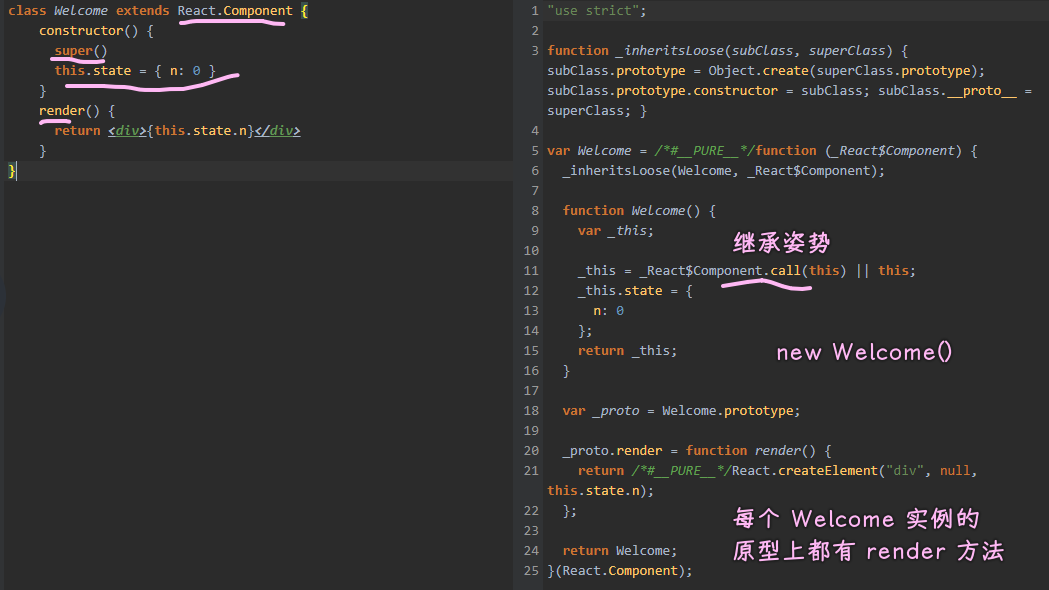The width and height of the screenshot is (1049, 590).
Task: Click the "use strict" string on line 1
Action: [597, 11]
